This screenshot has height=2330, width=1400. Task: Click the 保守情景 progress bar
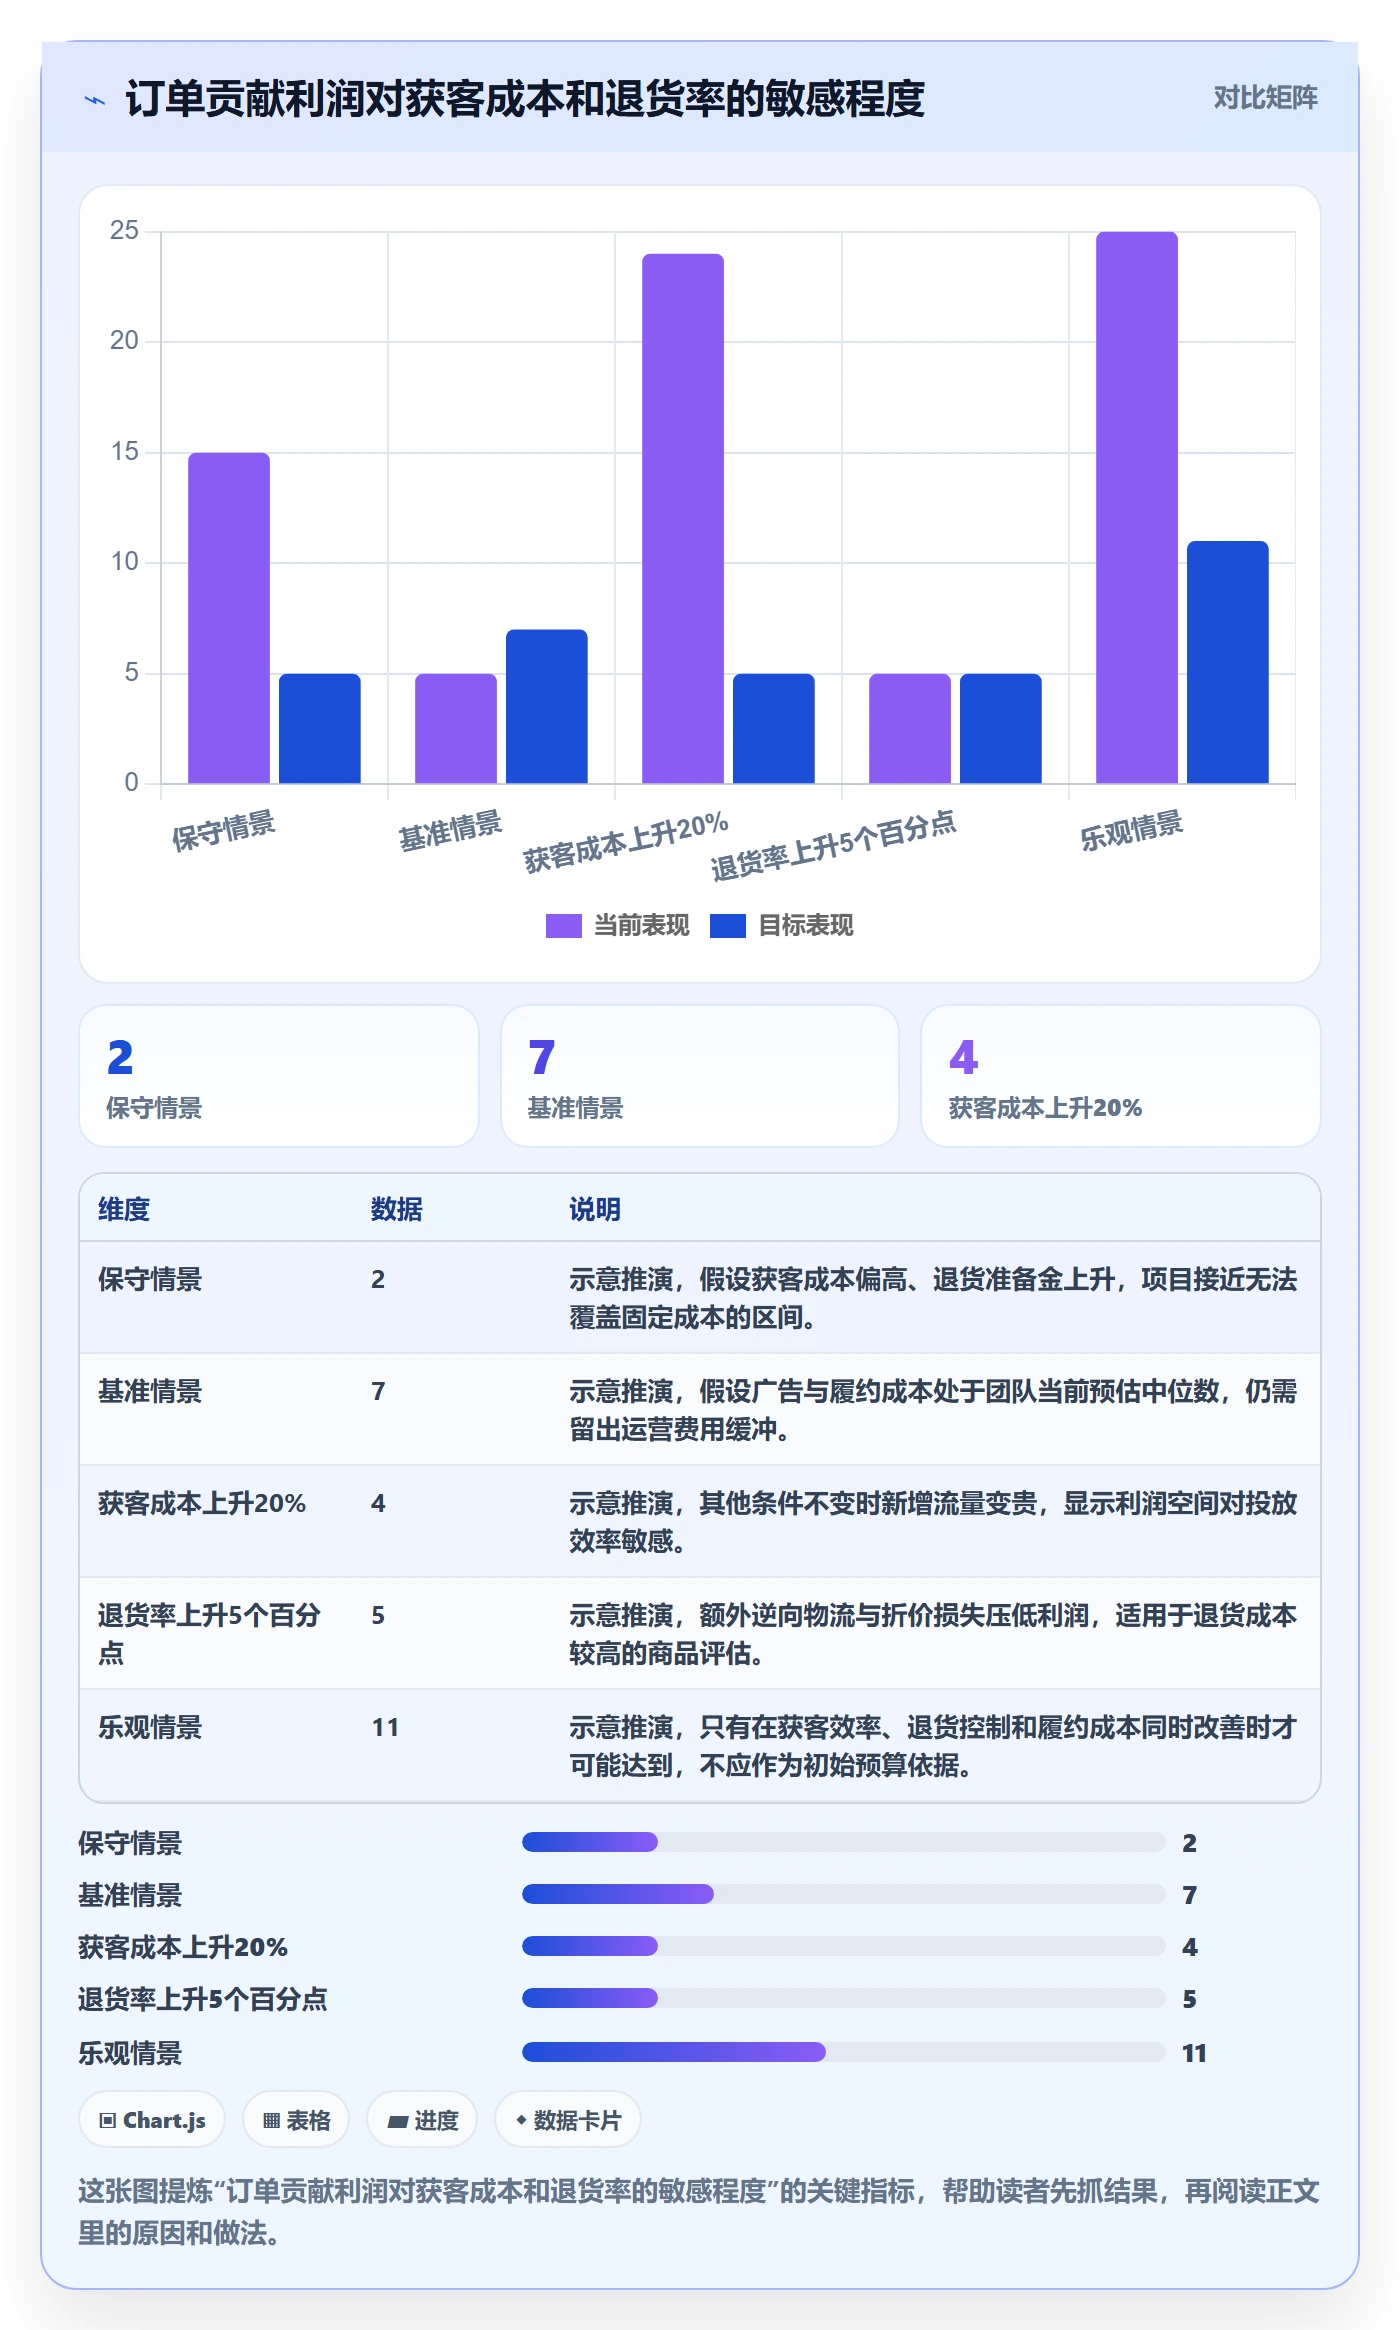pyautogui.click(x=844, y=1842)
